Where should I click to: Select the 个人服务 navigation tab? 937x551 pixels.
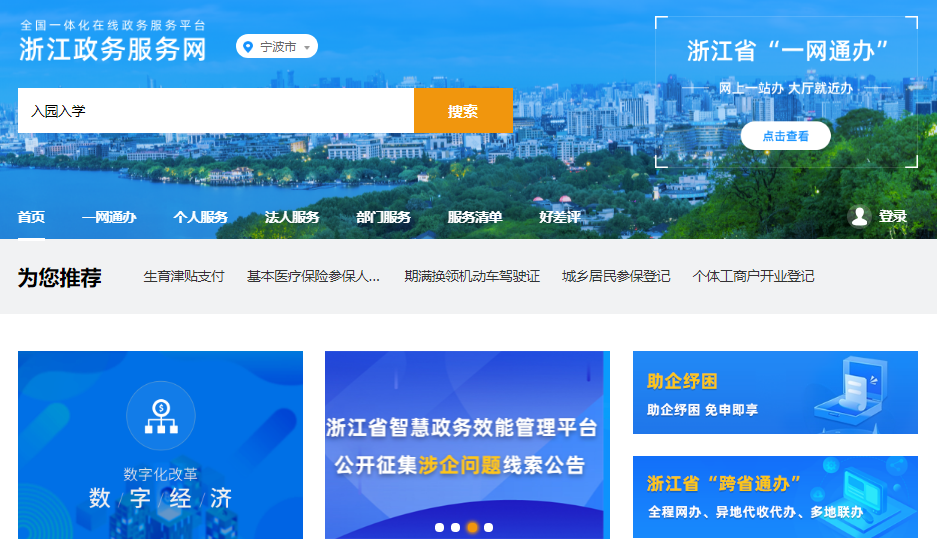(200, 217)
